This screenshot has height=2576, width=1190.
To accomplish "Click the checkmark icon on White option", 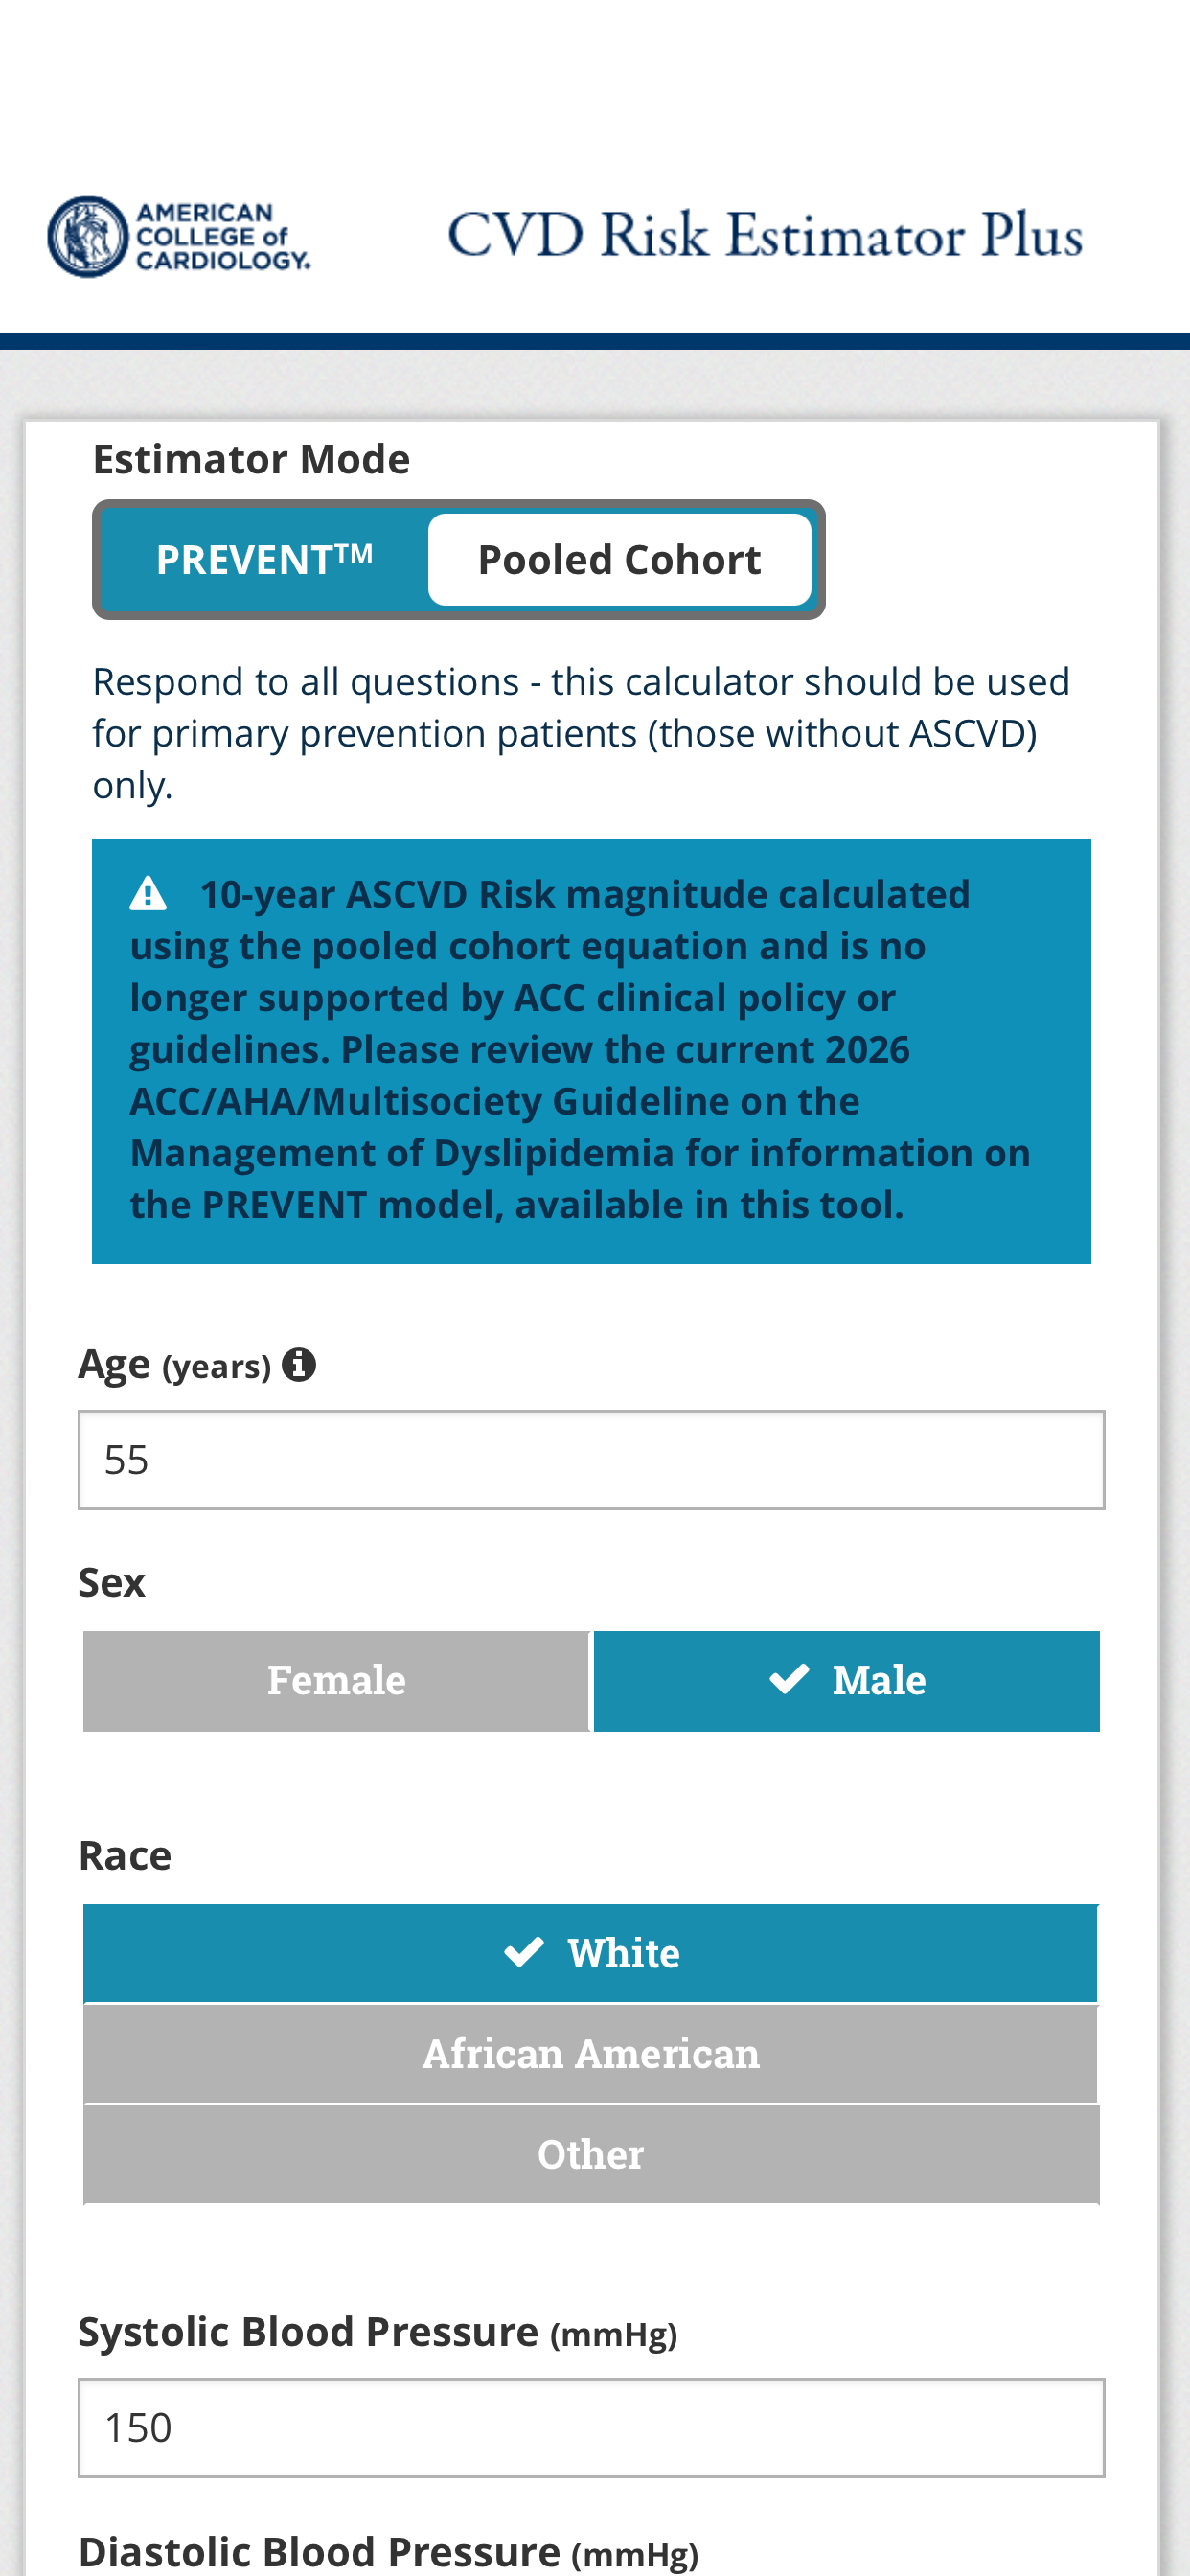I will point(524,1952).
